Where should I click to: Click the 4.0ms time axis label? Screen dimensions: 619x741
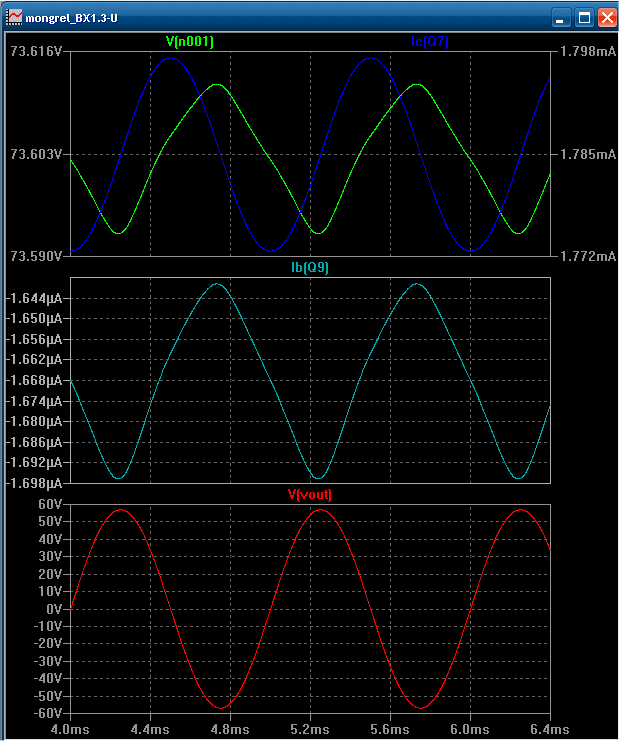[x=70, y=730]
